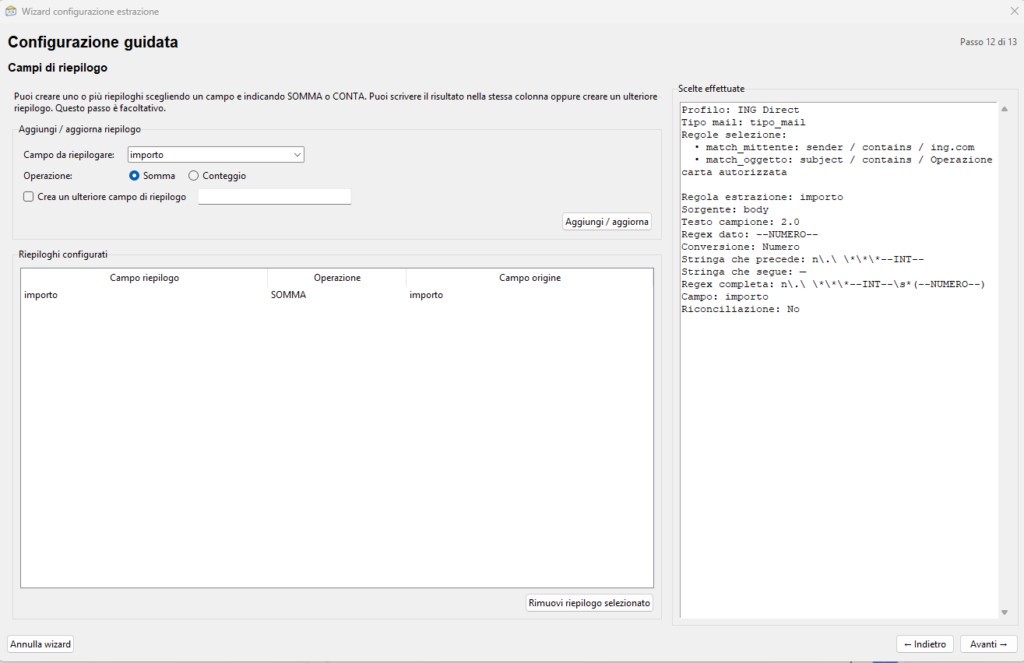Close the Wizard configurazione estrazione window

(x=1014, y=11)
